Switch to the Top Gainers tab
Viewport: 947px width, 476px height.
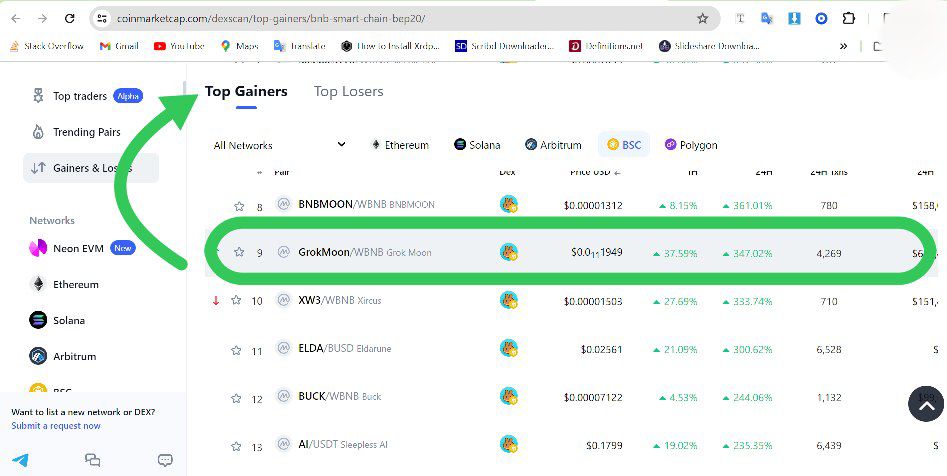(x=246, y=92)
